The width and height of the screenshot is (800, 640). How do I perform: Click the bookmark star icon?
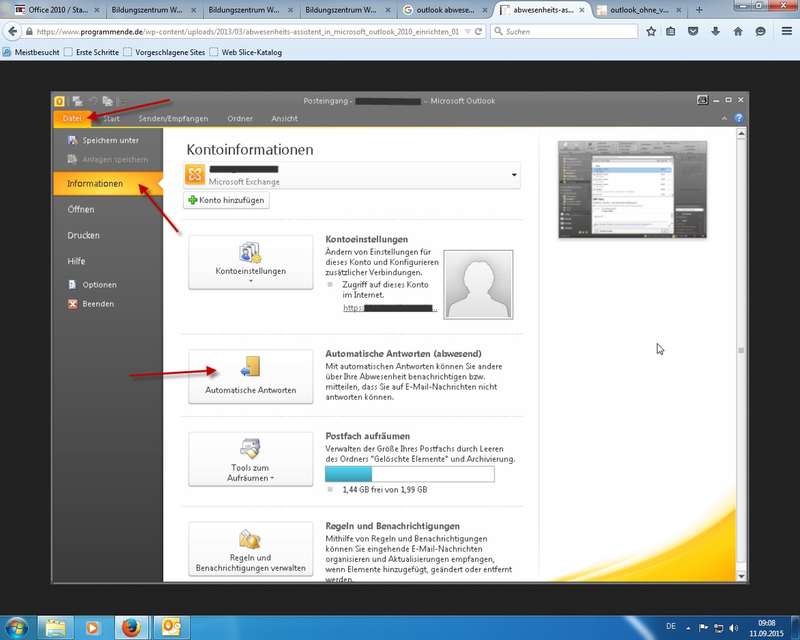[x=651, y=32]
